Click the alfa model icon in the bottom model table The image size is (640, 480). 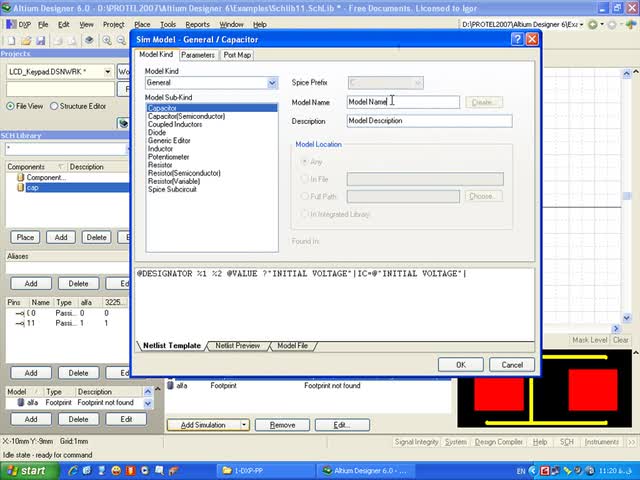click(x=171, y=385)
